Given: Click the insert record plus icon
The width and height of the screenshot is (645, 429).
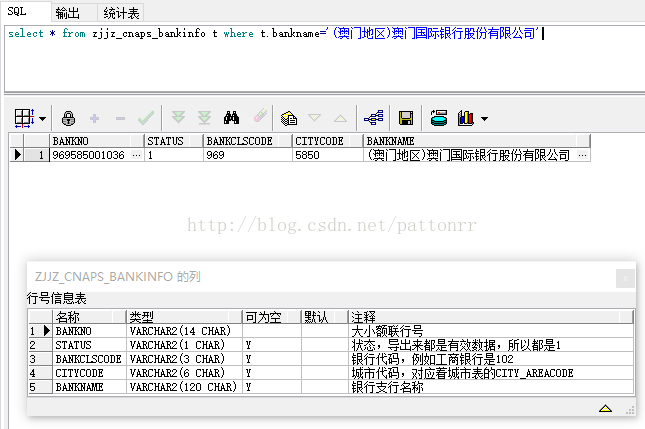Looking at the screenshot, I should pyautogui.click(x=94, y=118).
